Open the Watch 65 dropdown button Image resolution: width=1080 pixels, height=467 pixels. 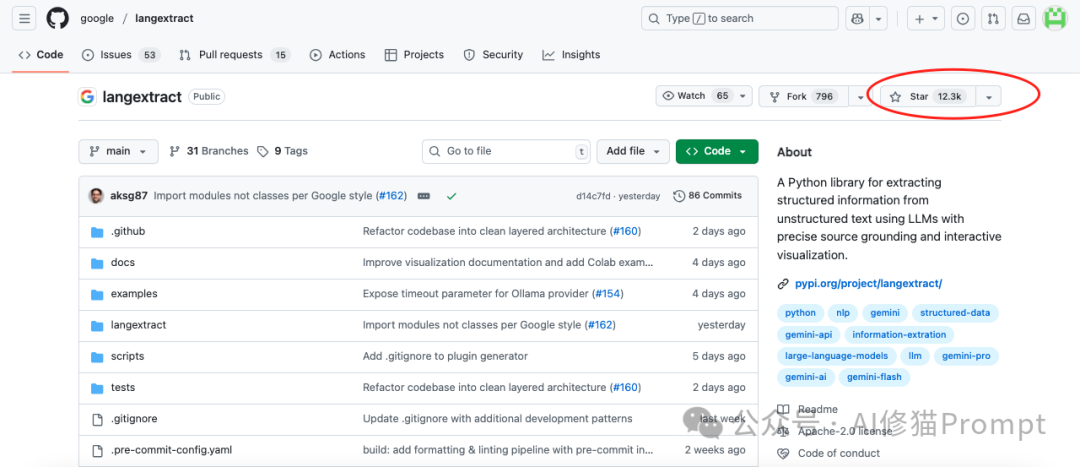[703, 96]
